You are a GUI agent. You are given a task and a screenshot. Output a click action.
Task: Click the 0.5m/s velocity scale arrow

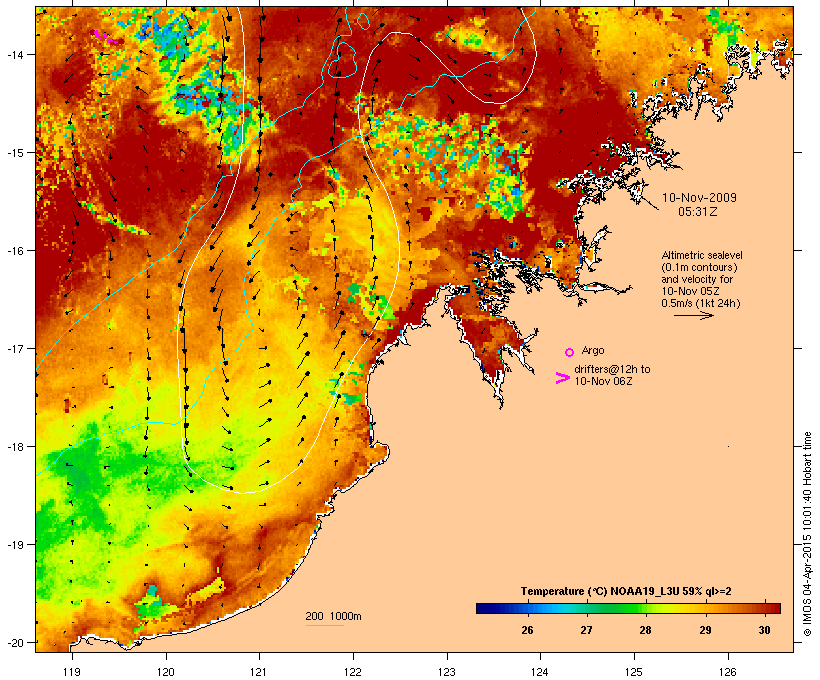[x=693, y=315]
